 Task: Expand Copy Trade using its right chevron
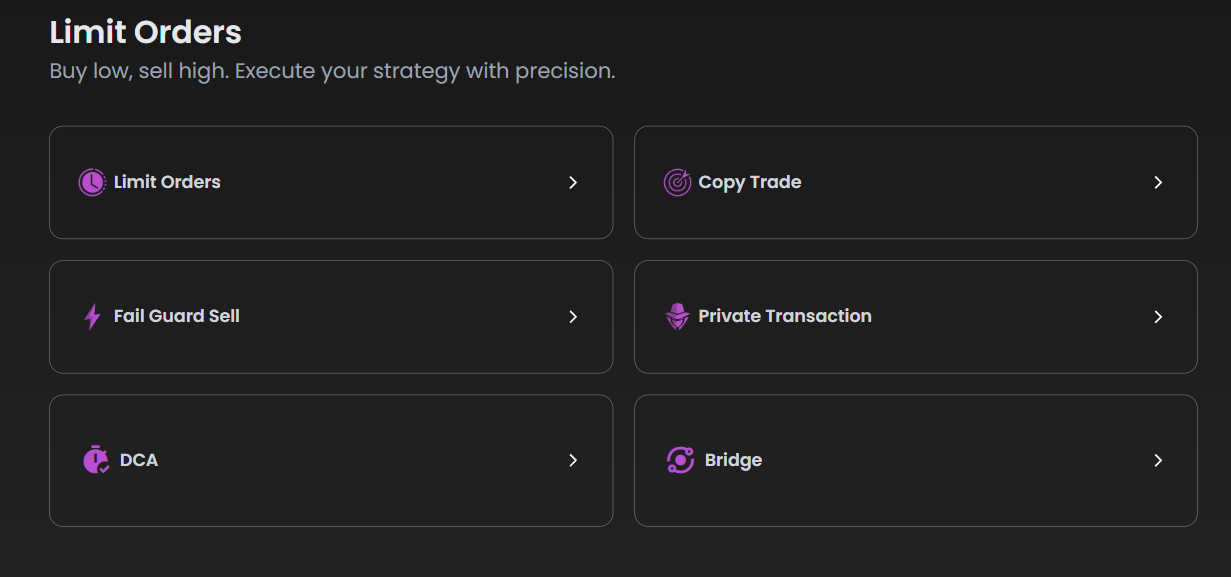pyautogui.click(x=1158, y=183)
